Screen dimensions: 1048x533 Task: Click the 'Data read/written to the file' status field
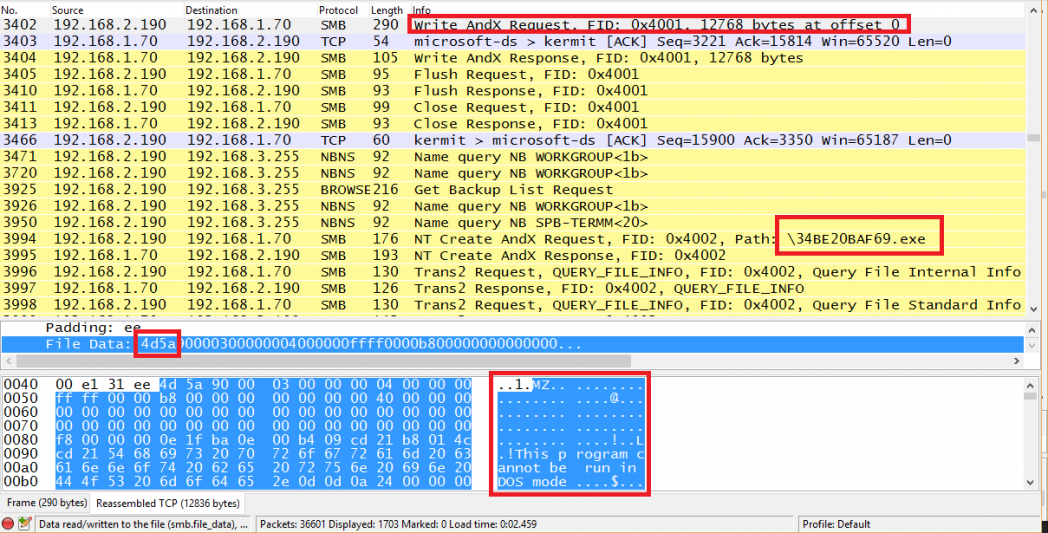pyautogui.click(x=143, y=524)
